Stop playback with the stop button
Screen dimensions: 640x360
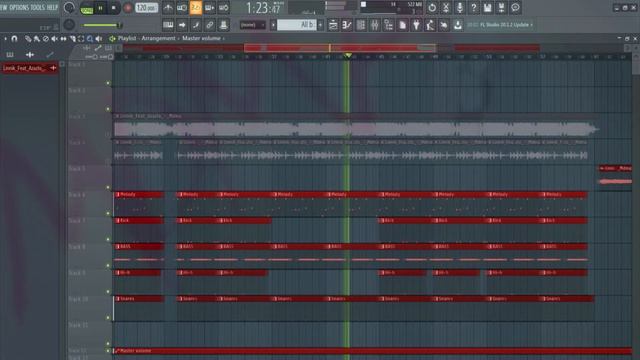(x=113, y=8)
